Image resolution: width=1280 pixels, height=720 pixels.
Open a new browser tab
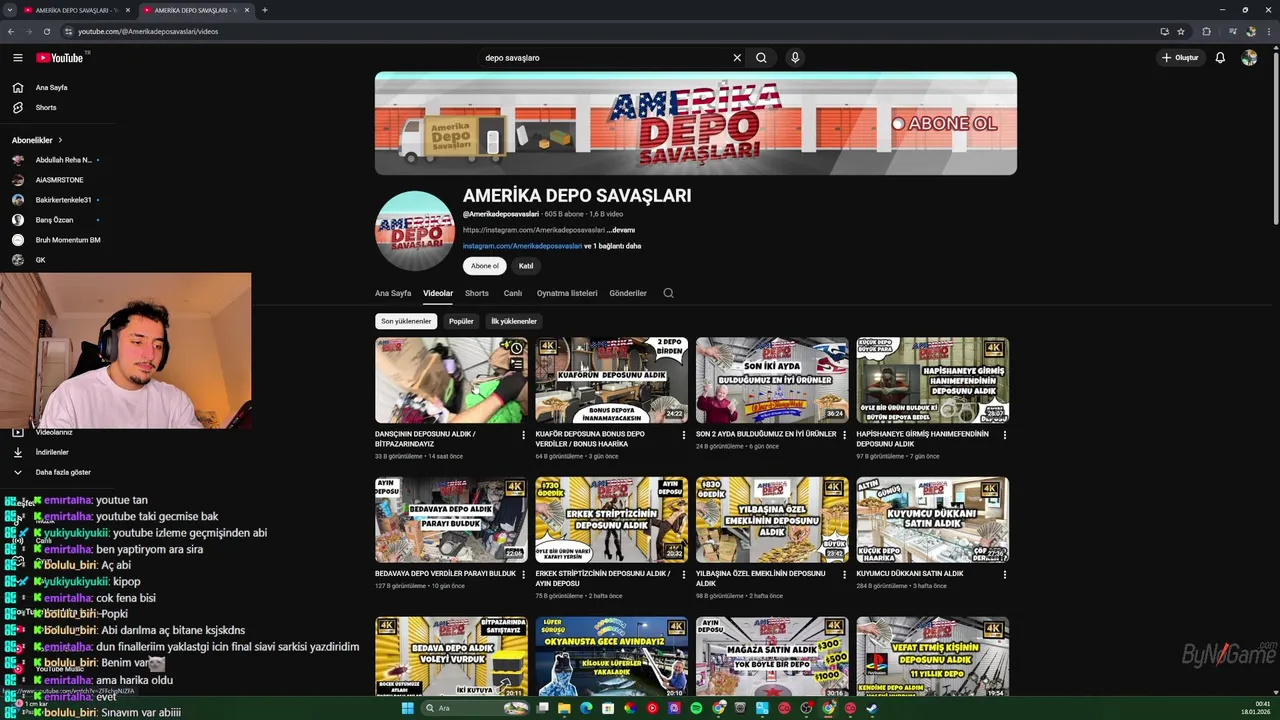click(264, 10)
